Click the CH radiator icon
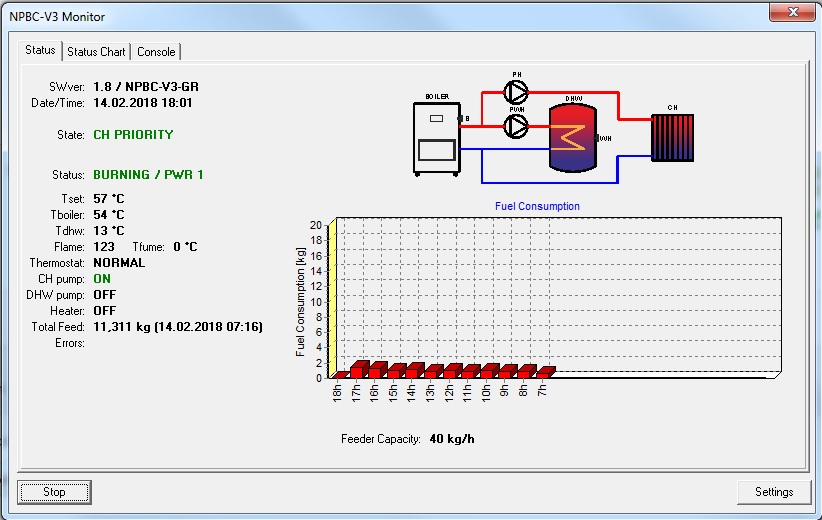822x520 pixels. [672, 137]
